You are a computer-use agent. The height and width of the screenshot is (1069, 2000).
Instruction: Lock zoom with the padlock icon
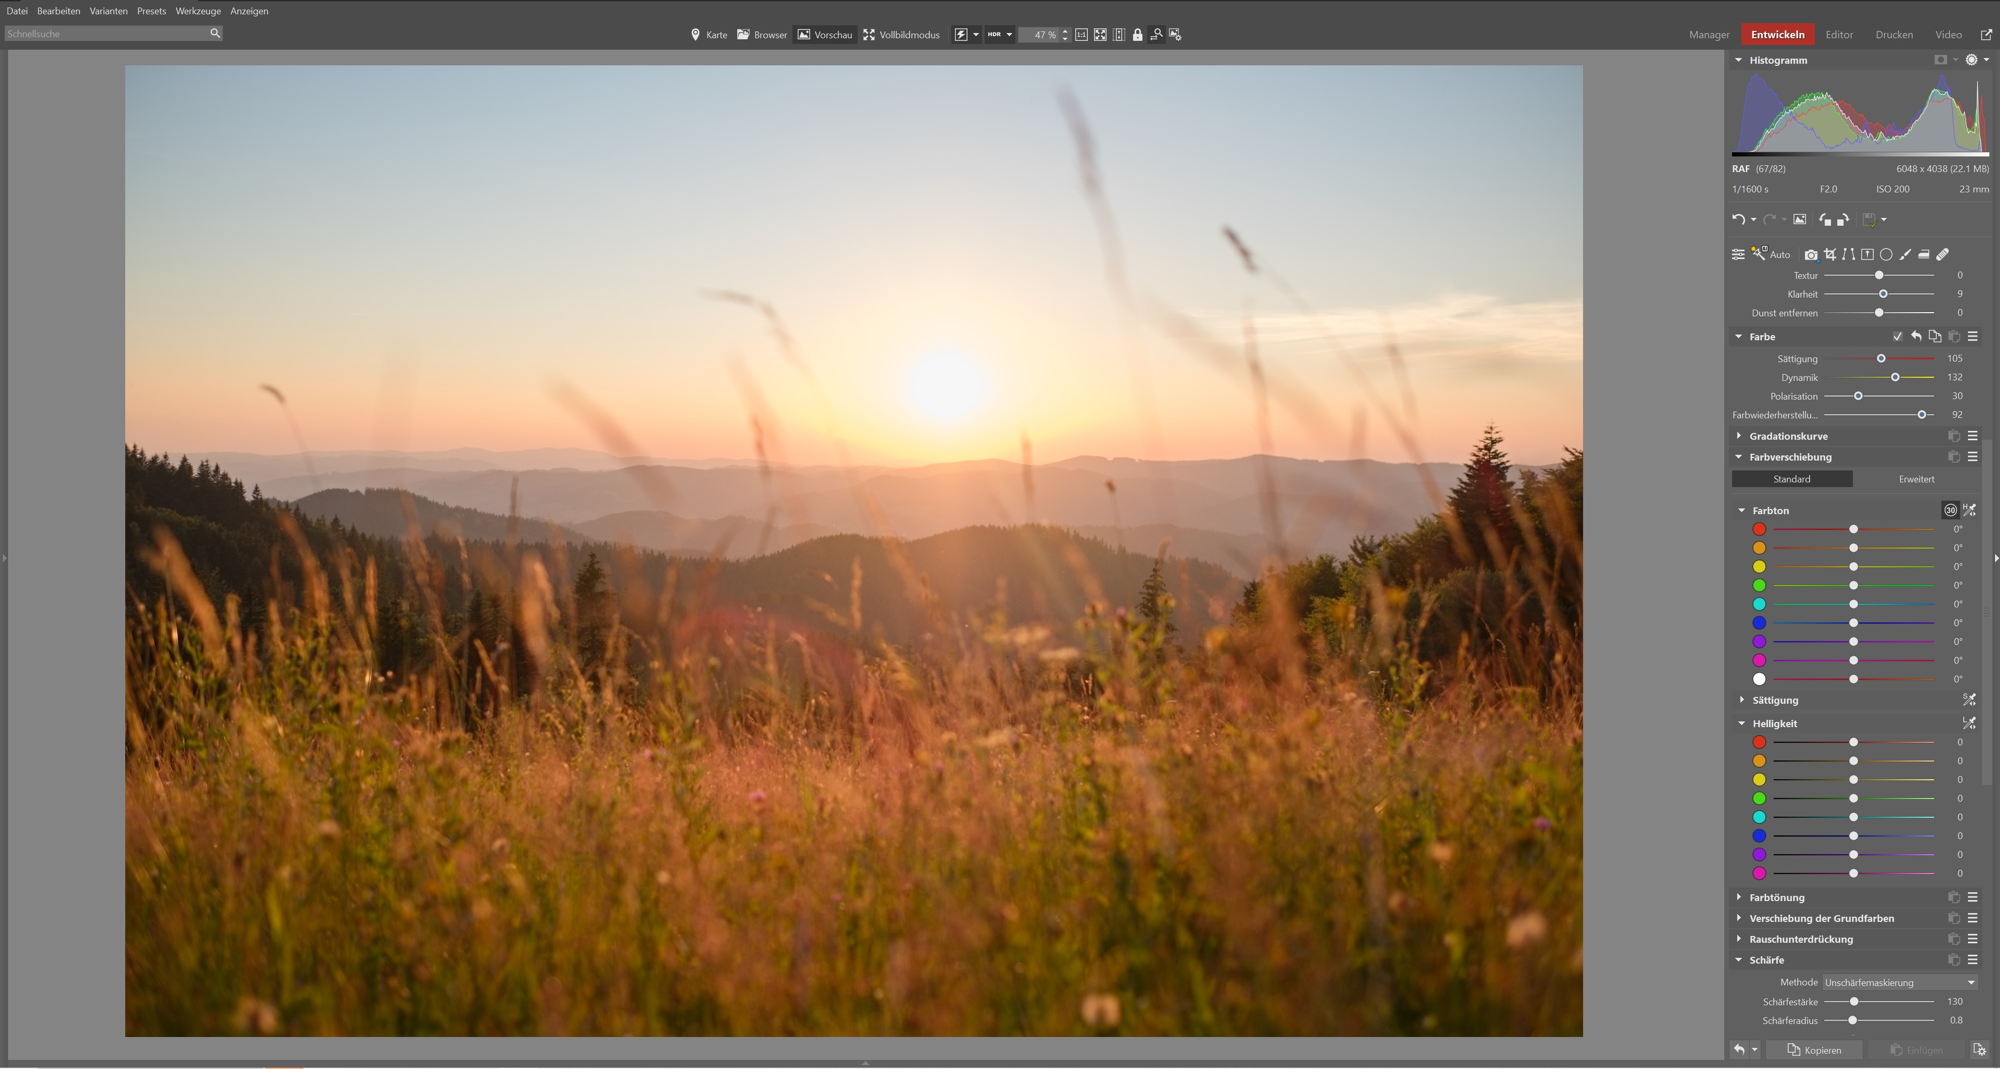click(x=1137, y=35)
